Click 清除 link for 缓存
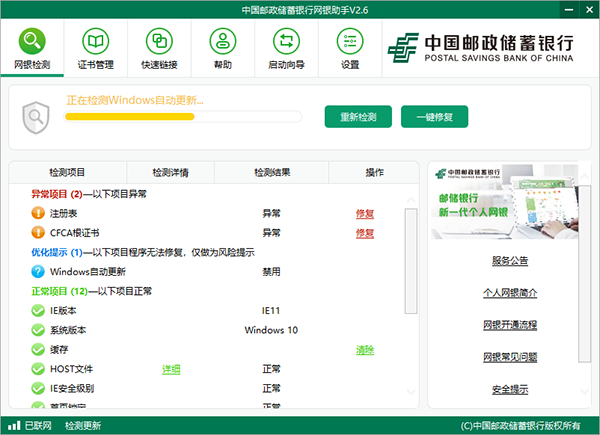600x435 pixels. (x=365, y=350)
